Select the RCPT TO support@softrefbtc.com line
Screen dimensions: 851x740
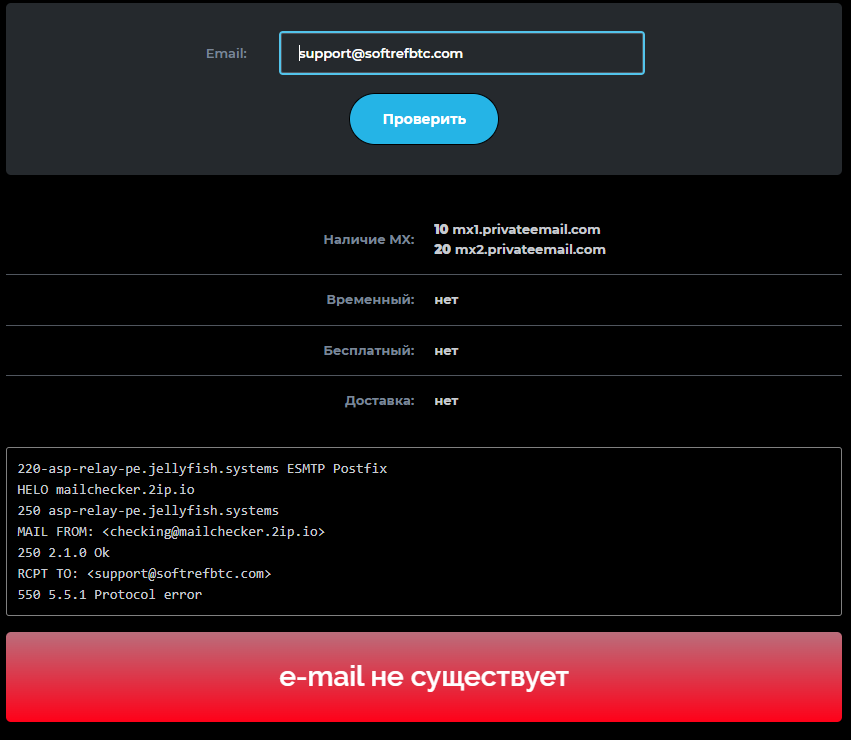(146, 573)
